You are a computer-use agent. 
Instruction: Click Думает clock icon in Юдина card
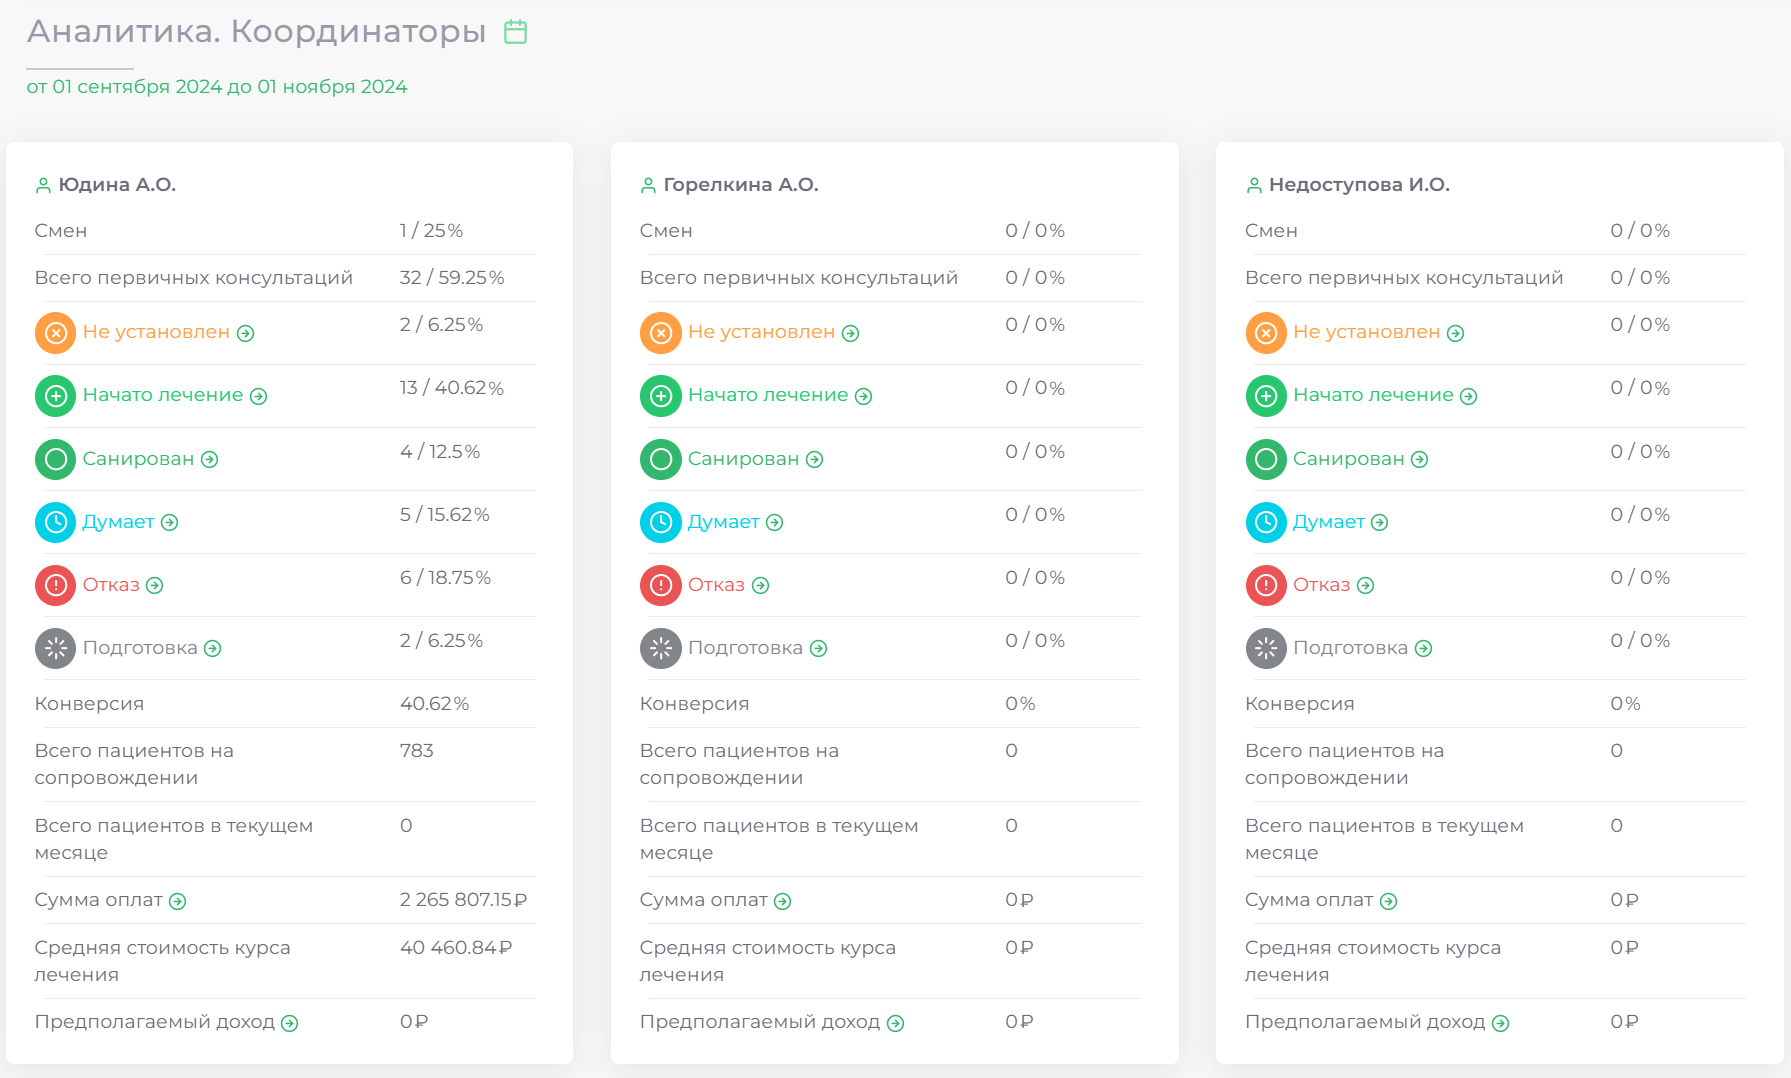coord(56,522)
